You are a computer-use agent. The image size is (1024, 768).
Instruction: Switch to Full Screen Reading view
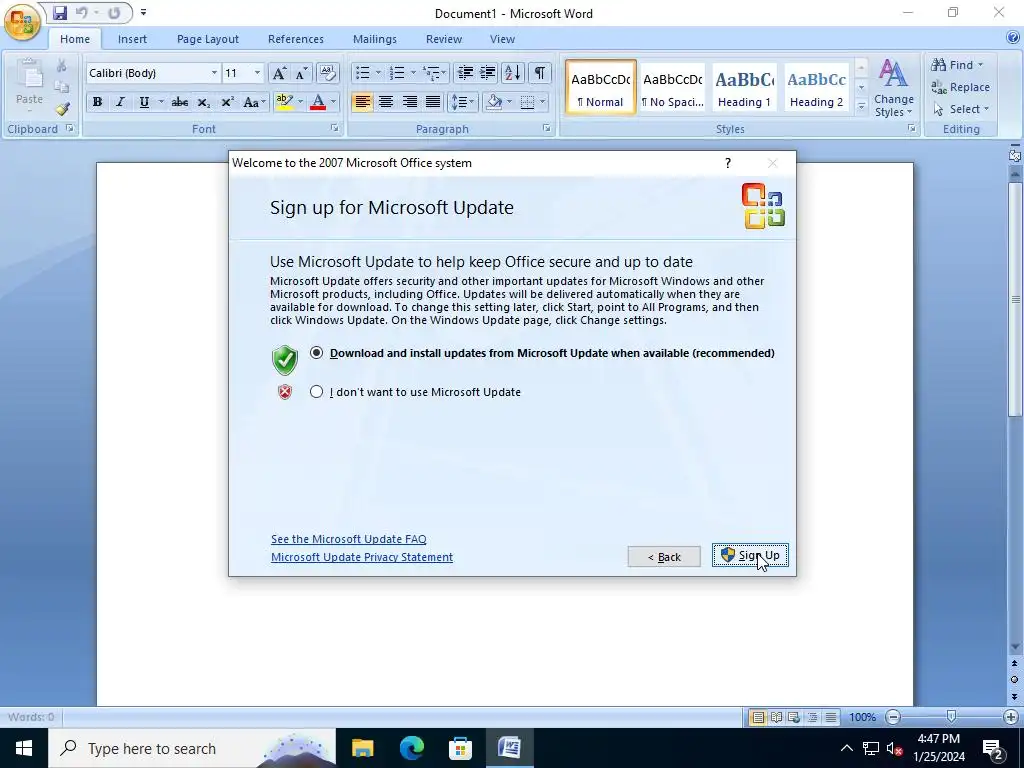[x=776, y=717]
